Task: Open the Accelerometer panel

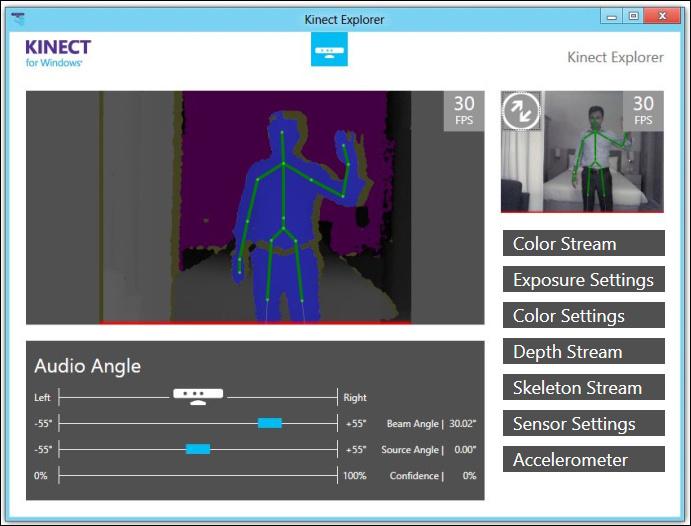Action: coord(583,459)
